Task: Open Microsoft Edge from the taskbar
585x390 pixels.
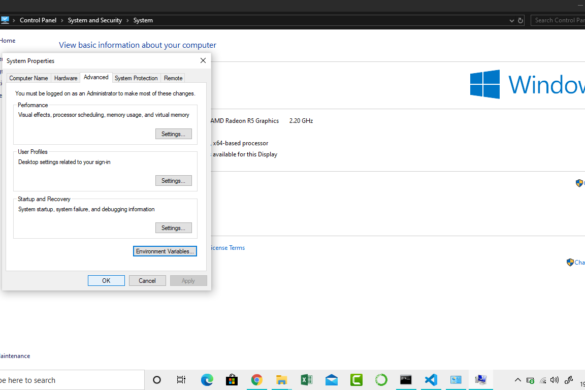Action: (207, 380)
